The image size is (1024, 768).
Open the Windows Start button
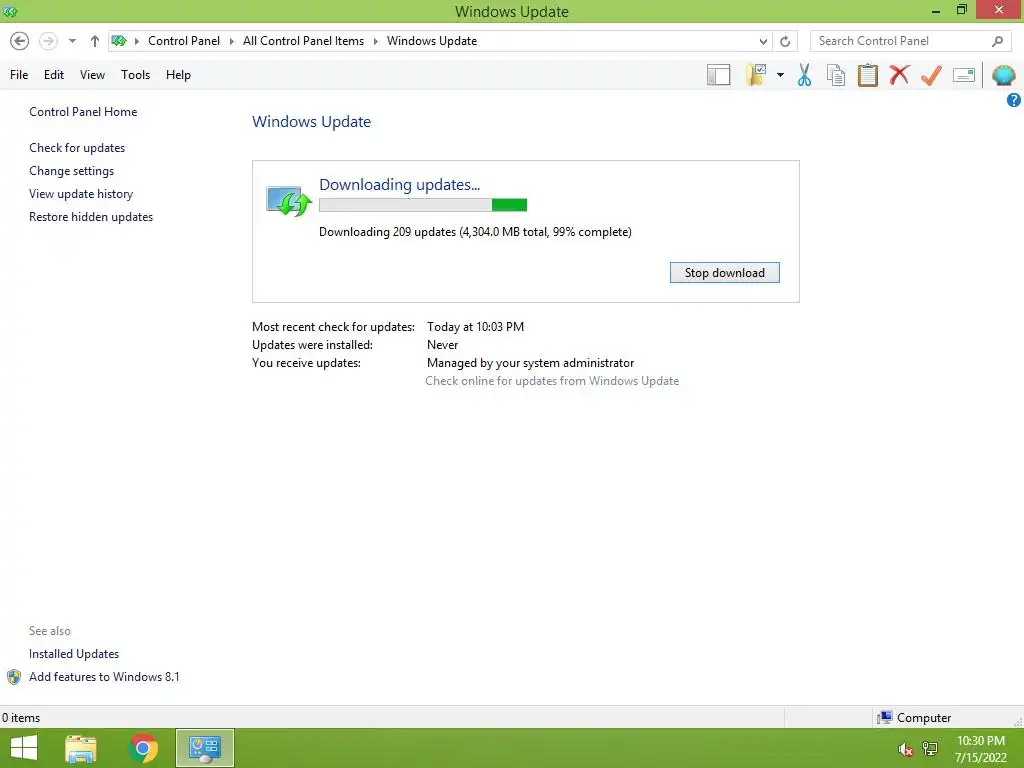[24, 748]
